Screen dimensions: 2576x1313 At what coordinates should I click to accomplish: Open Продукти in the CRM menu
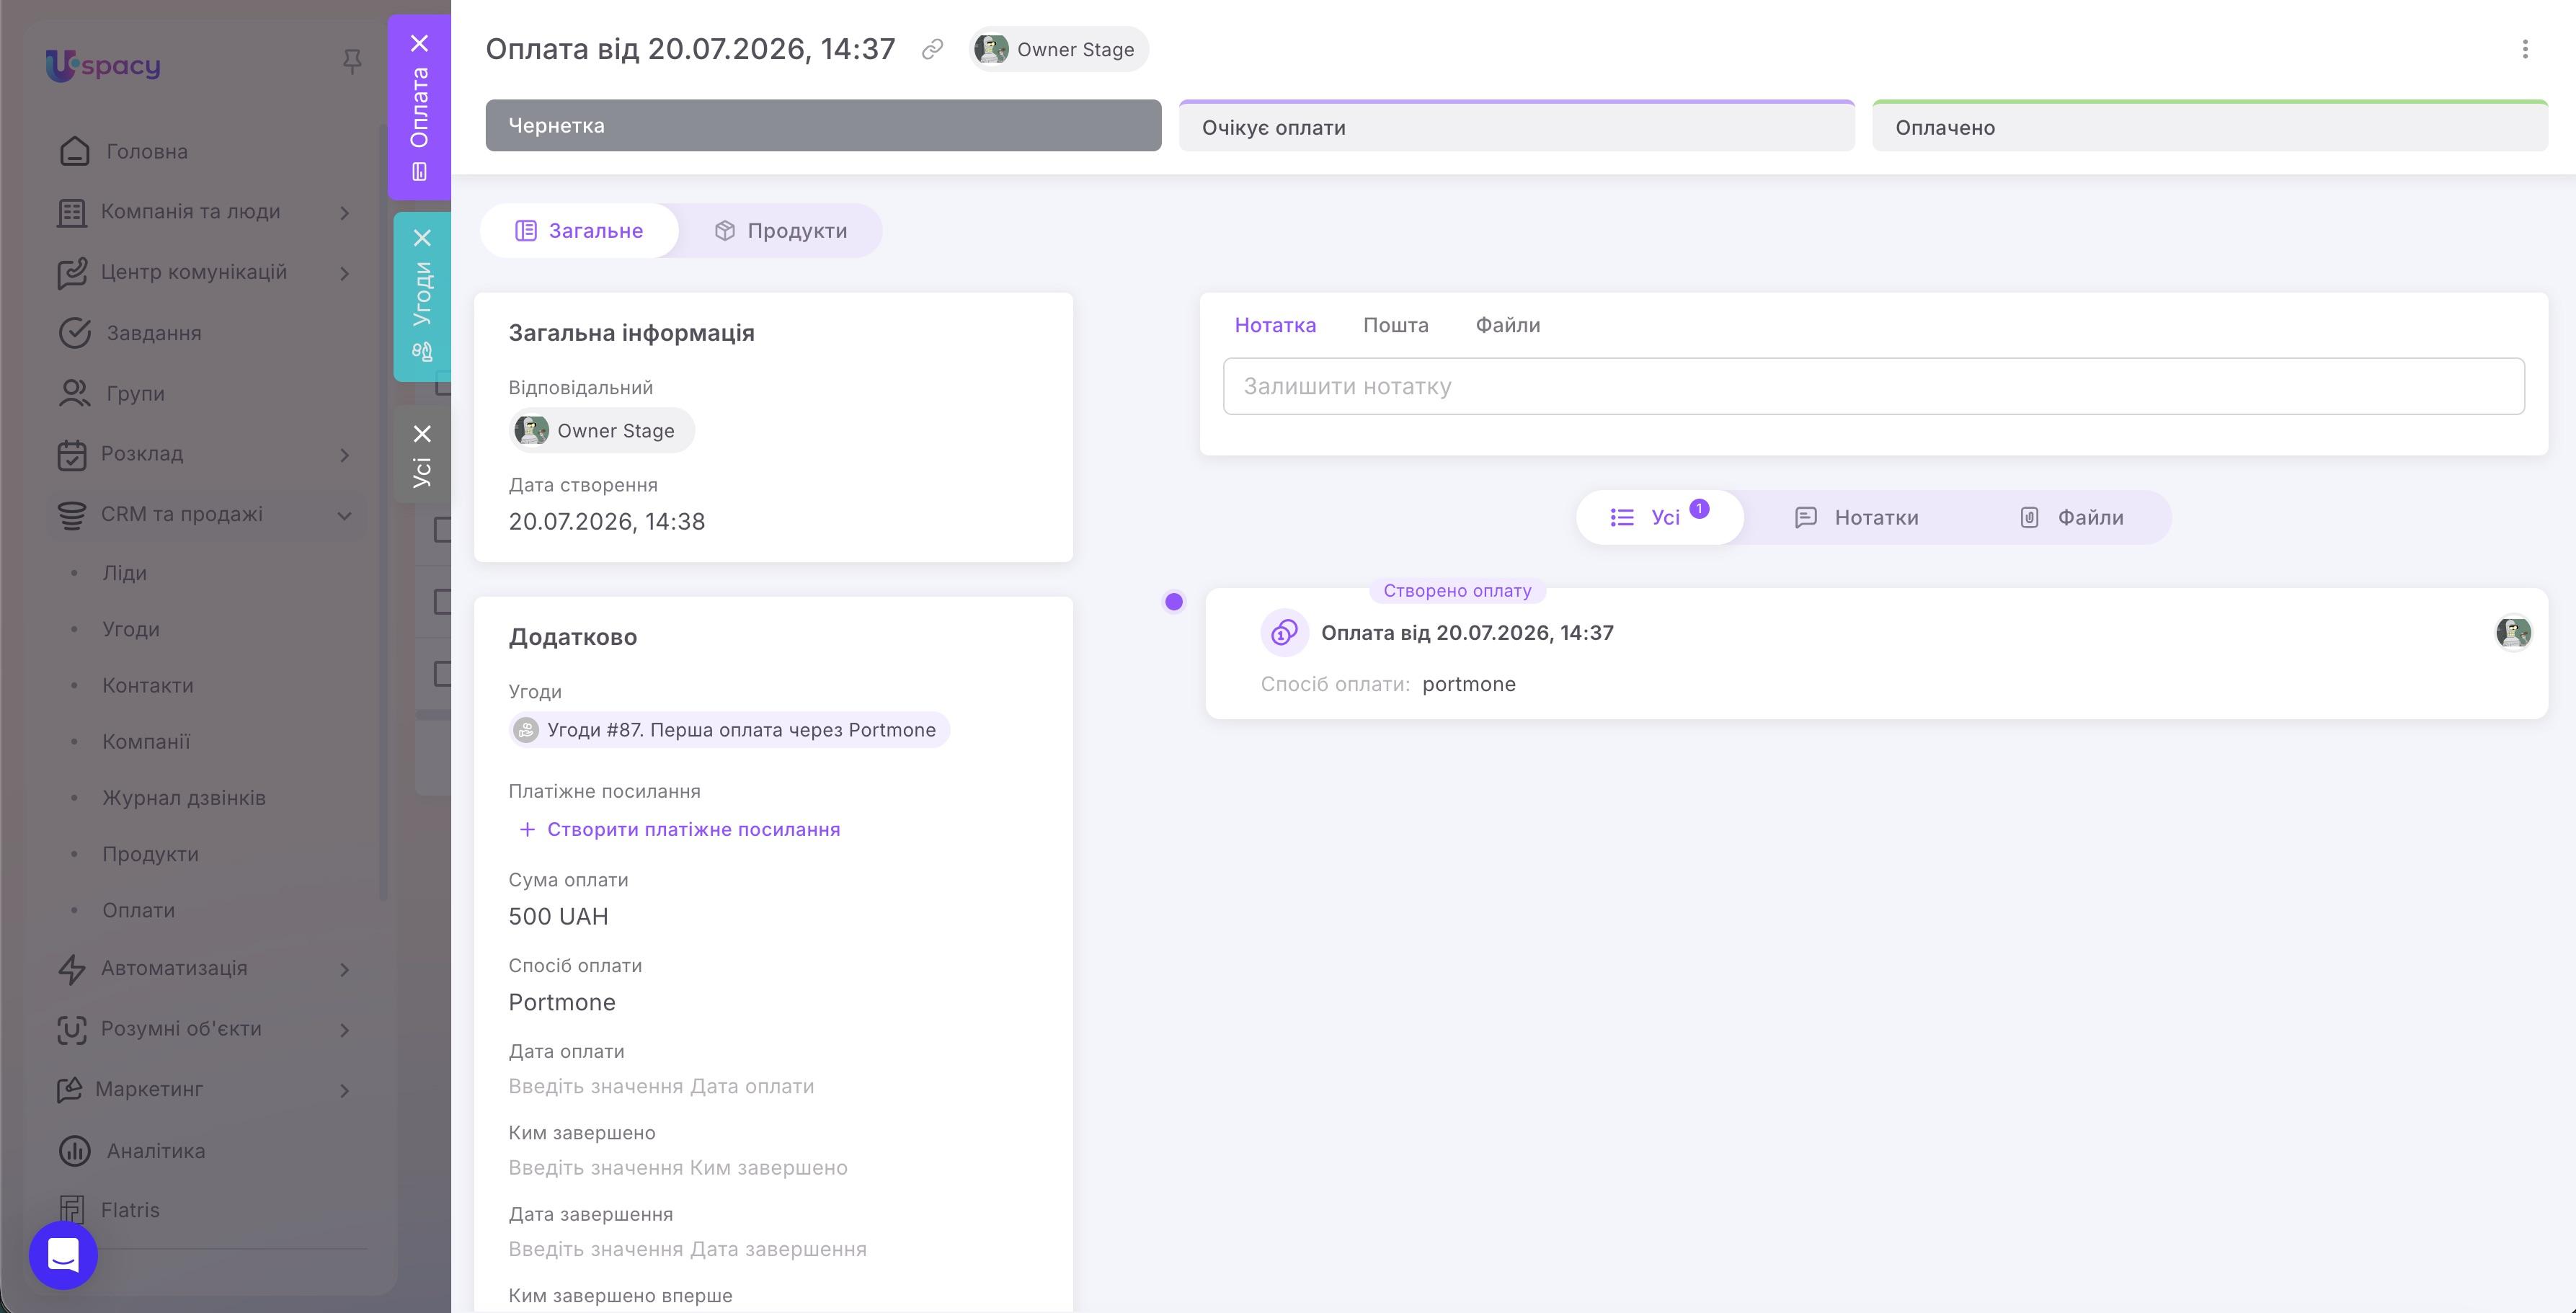coord(150,854)
